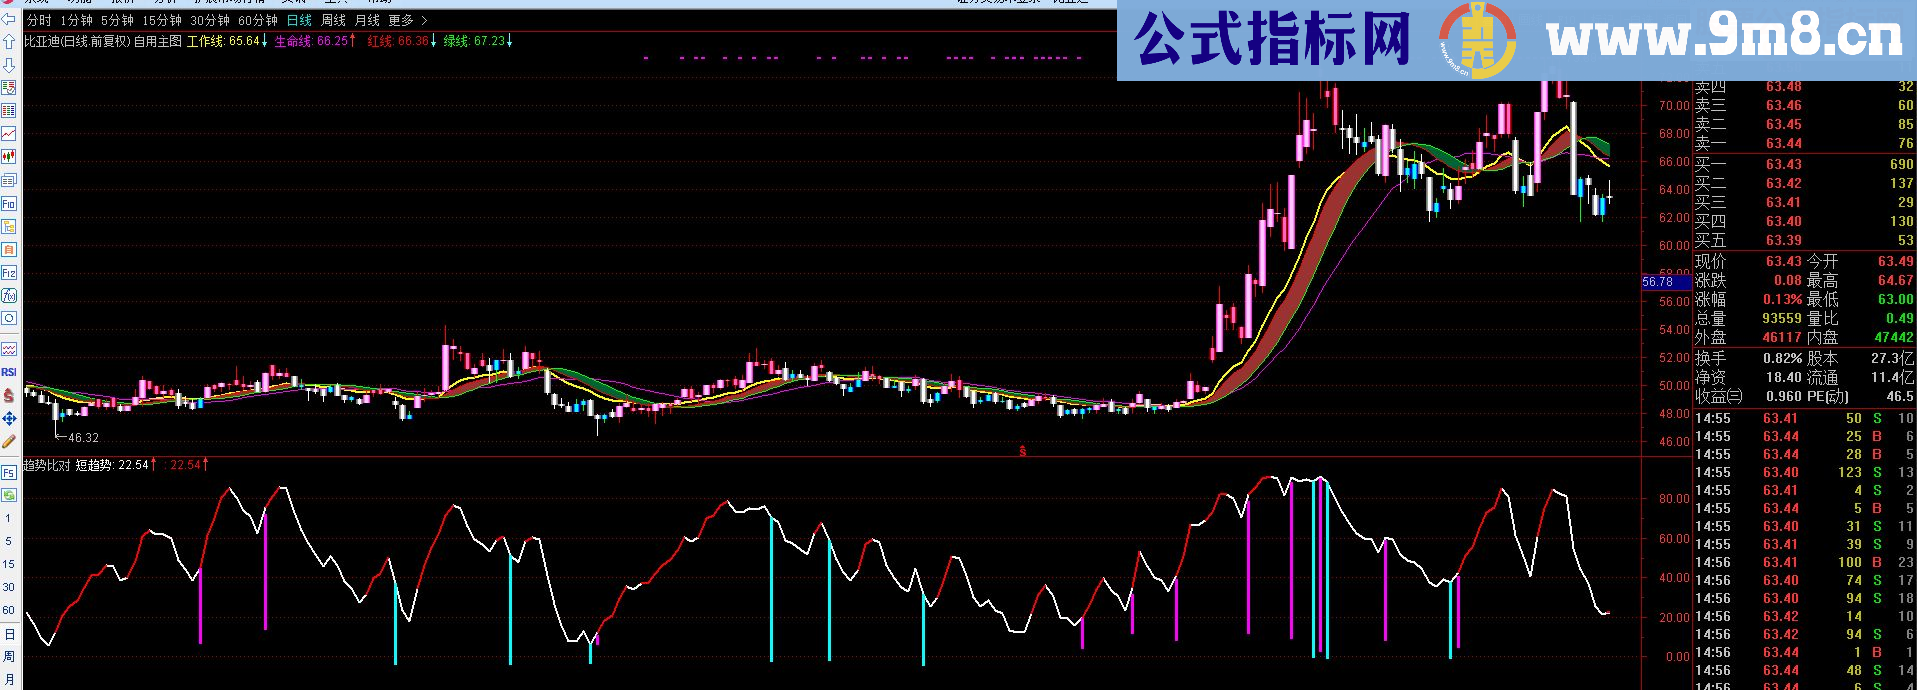
Task: Open the f(x) formula manager icon
Action: 9,295
